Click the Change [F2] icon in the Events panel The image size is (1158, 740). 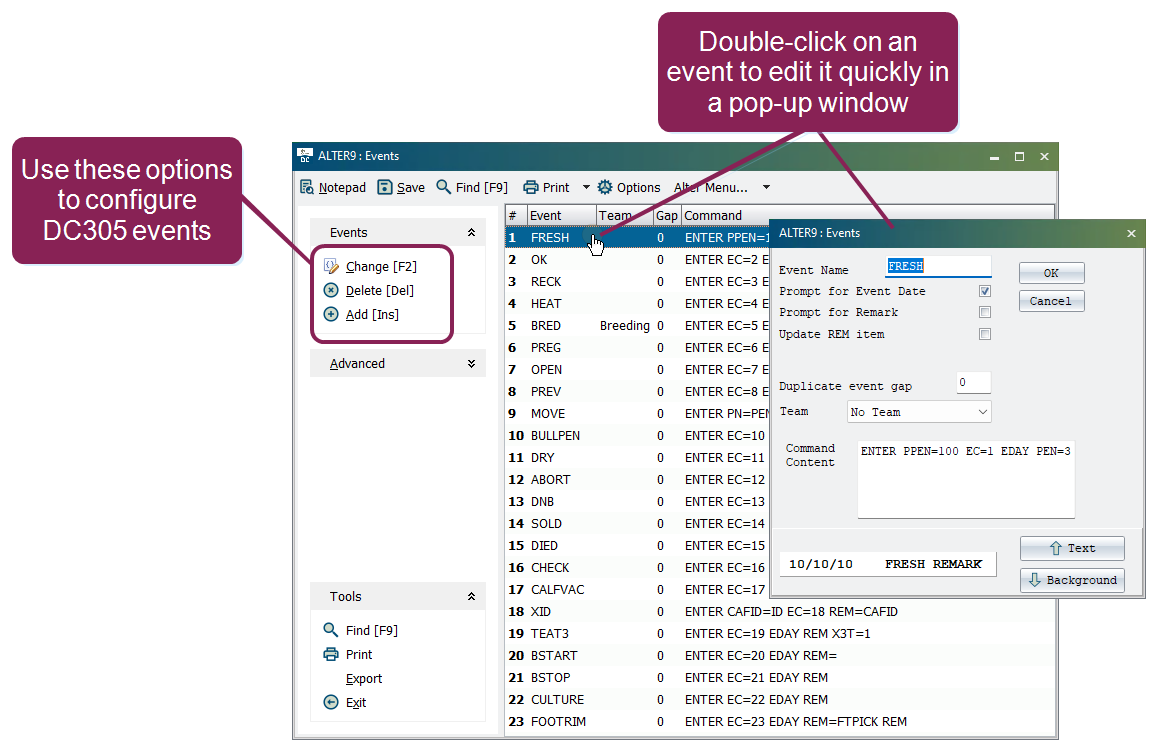(332, 267)
